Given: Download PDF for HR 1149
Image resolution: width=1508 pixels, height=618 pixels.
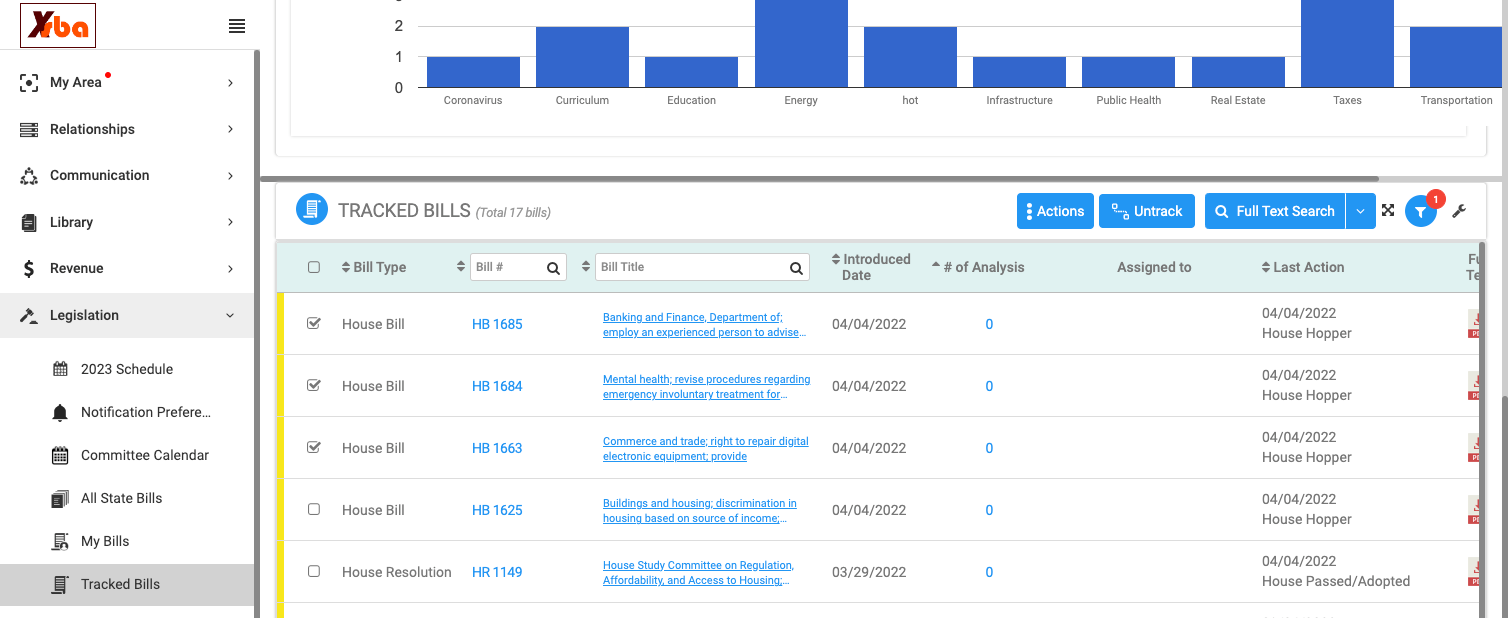Looking at the screenshot, I should click(x=1473, y=572).
